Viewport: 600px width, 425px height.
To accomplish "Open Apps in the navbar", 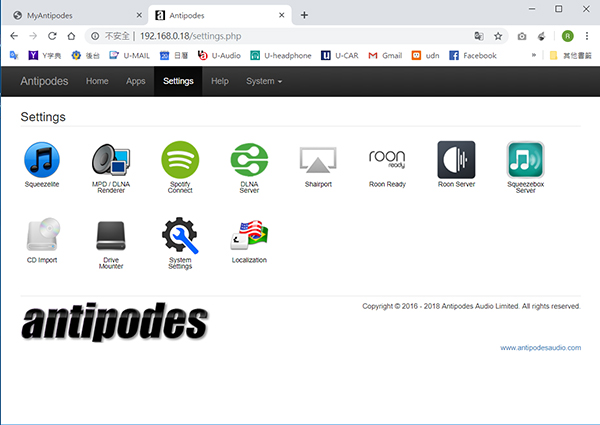I will (x=135, y=81).
